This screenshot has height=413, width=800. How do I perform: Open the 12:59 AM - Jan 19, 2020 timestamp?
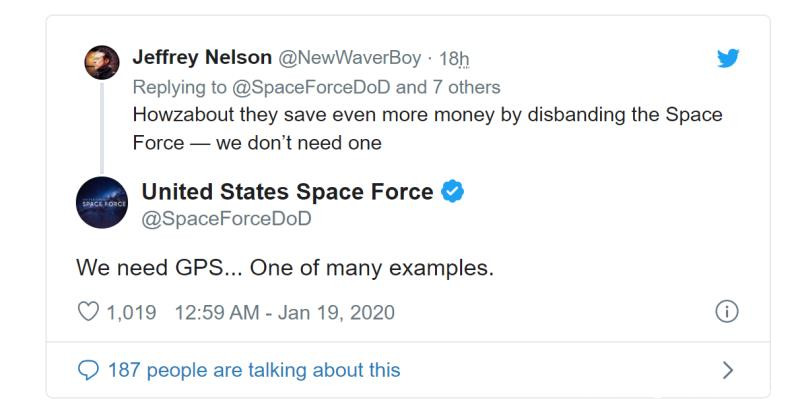[284, 312]
